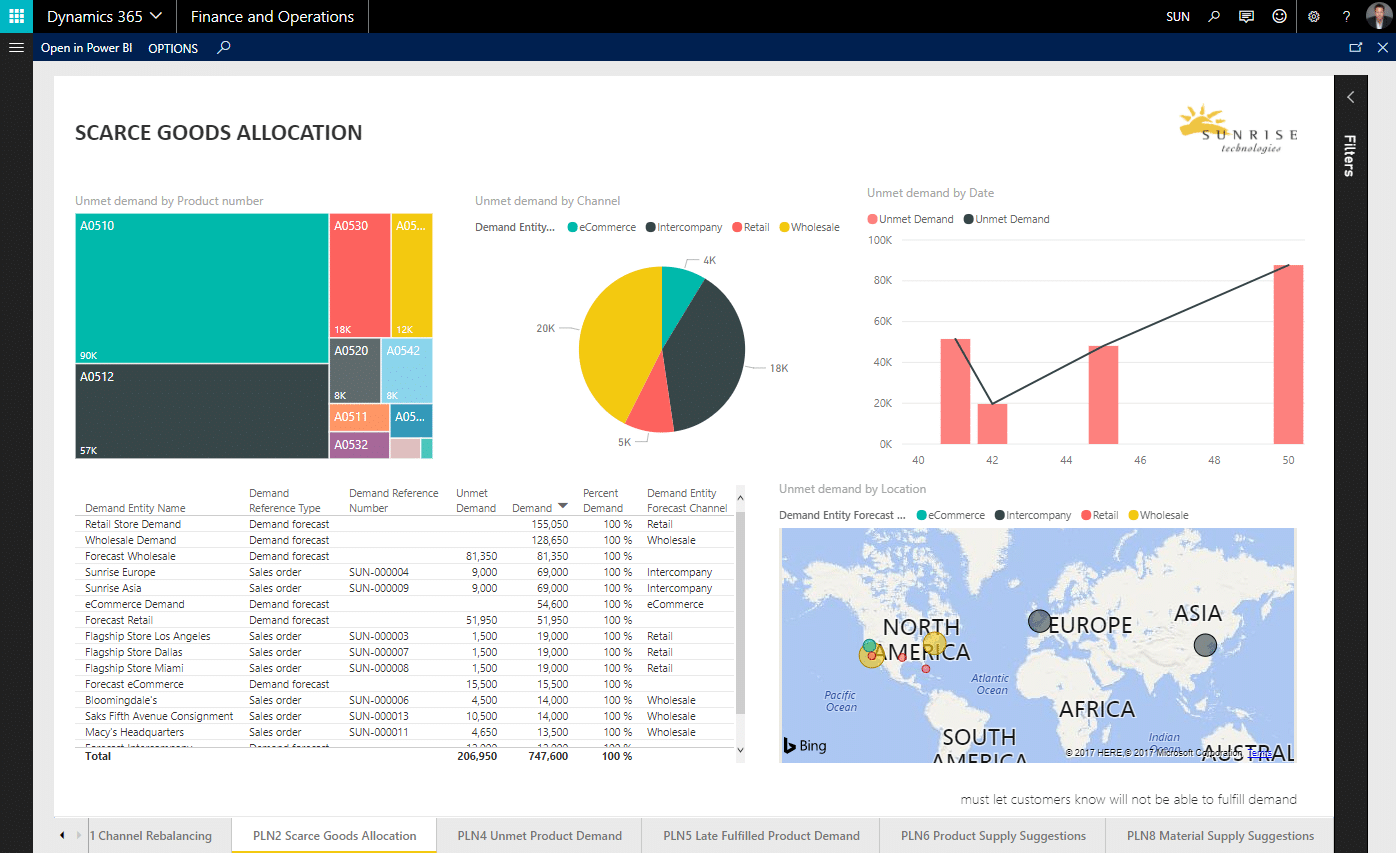Click Open in Power BI

coord(86,48)
